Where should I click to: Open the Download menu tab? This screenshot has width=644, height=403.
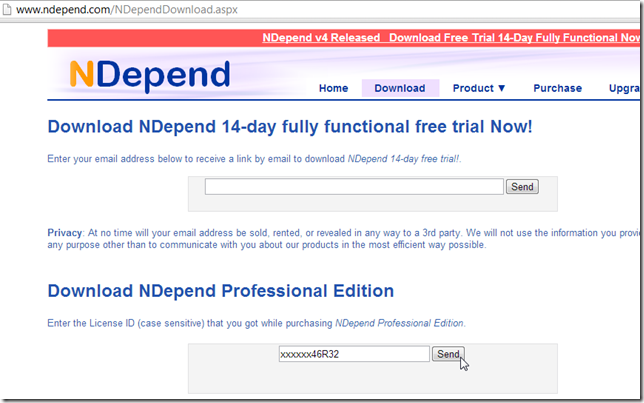click(x=400, y=88)
